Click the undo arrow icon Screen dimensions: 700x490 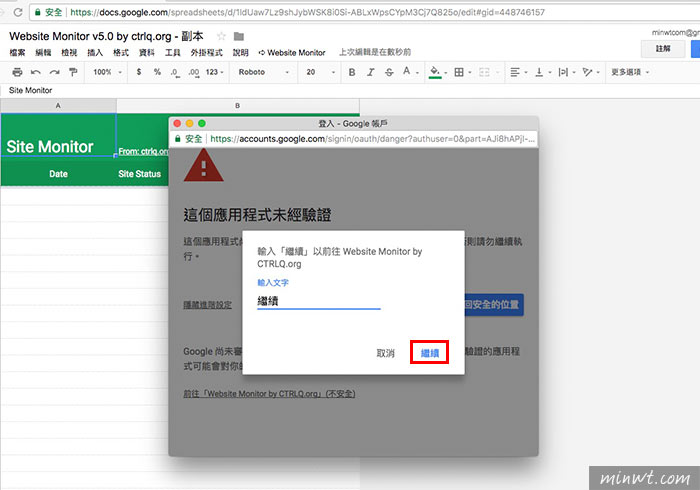click(x=36, y=72)
